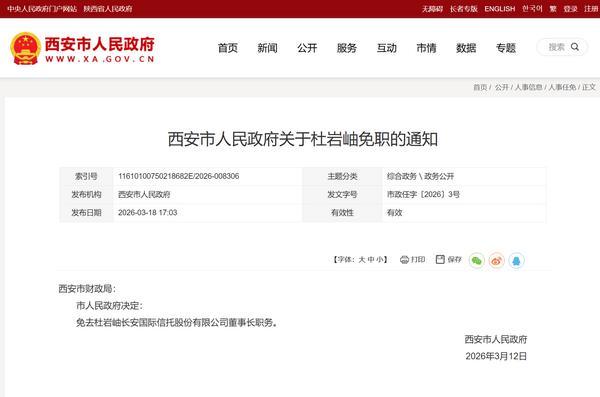Click the 登录 login link
Screen dimensions: 600x397
coord(570,9)
